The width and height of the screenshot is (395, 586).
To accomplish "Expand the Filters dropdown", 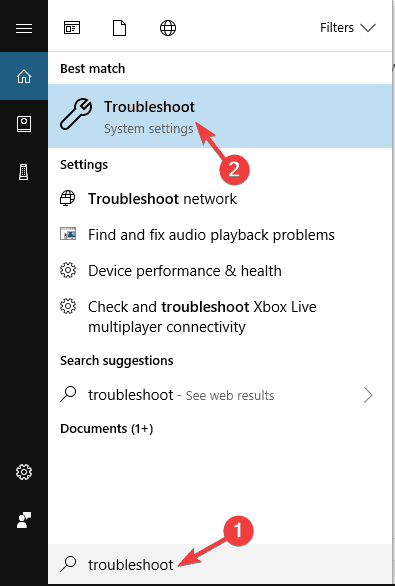I will pyautogui.click(x=348, y=28).
